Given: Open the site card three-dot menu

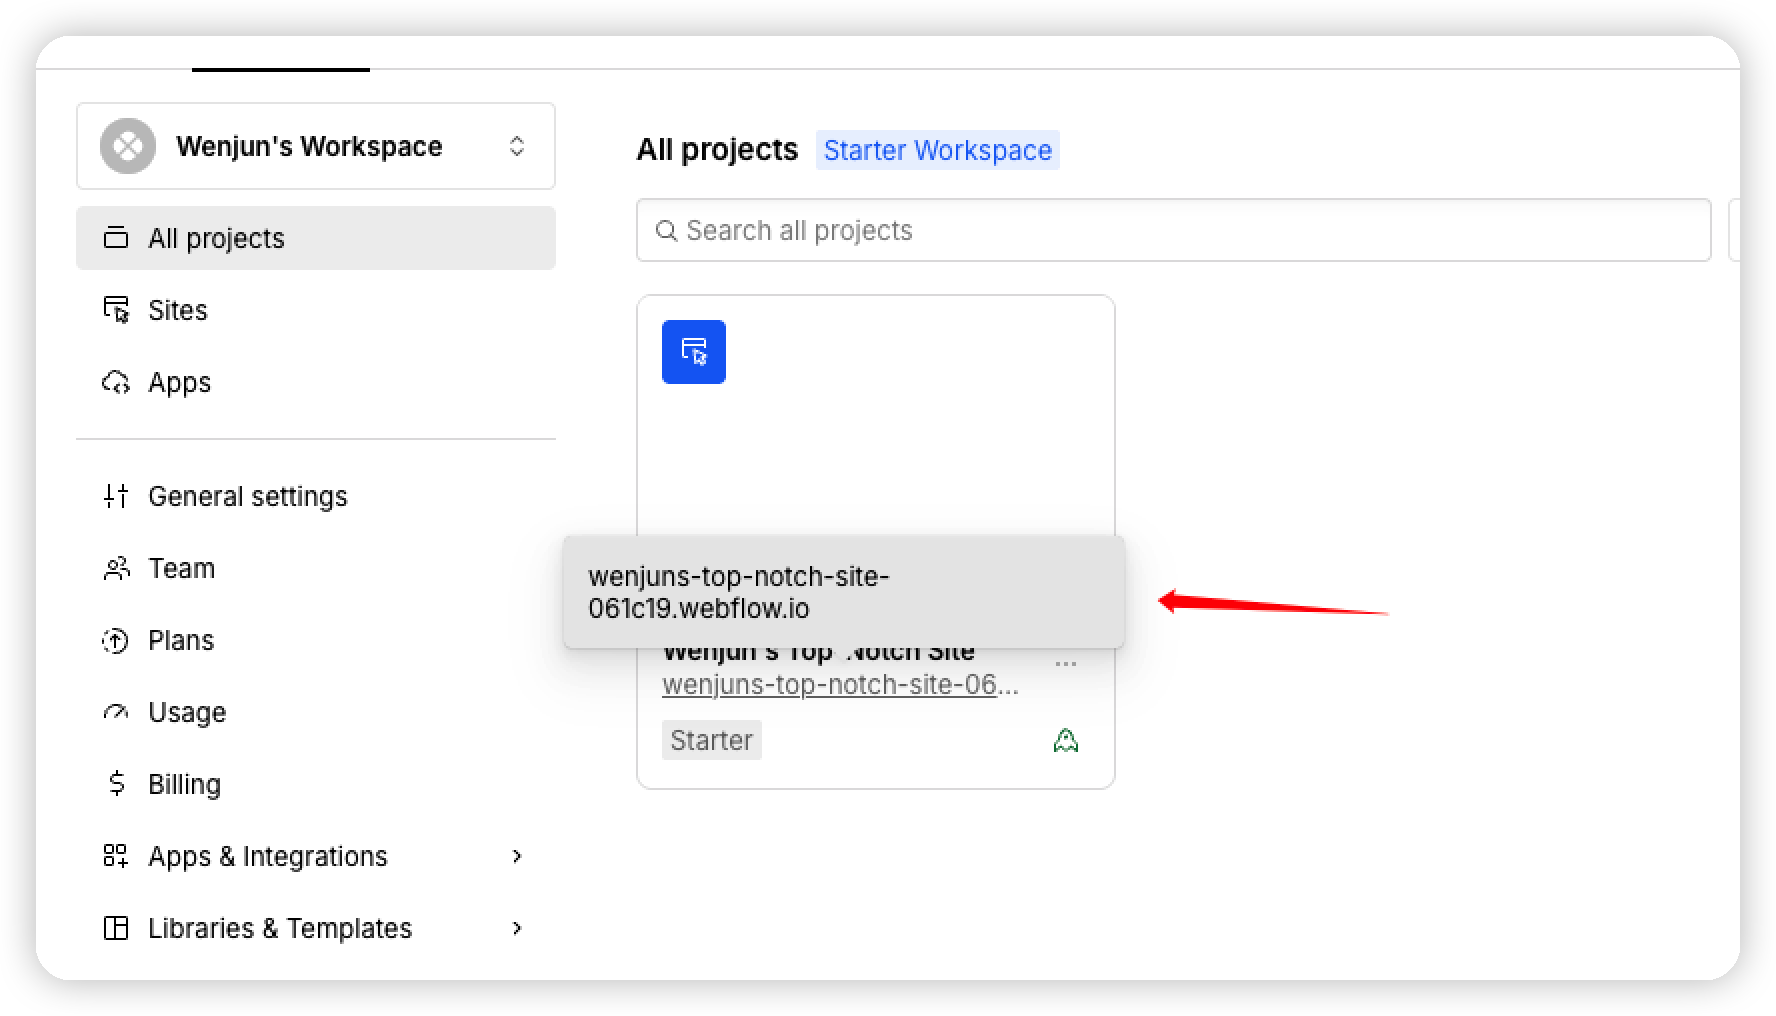Looking at the screenshot, I should coord(1066,663).
